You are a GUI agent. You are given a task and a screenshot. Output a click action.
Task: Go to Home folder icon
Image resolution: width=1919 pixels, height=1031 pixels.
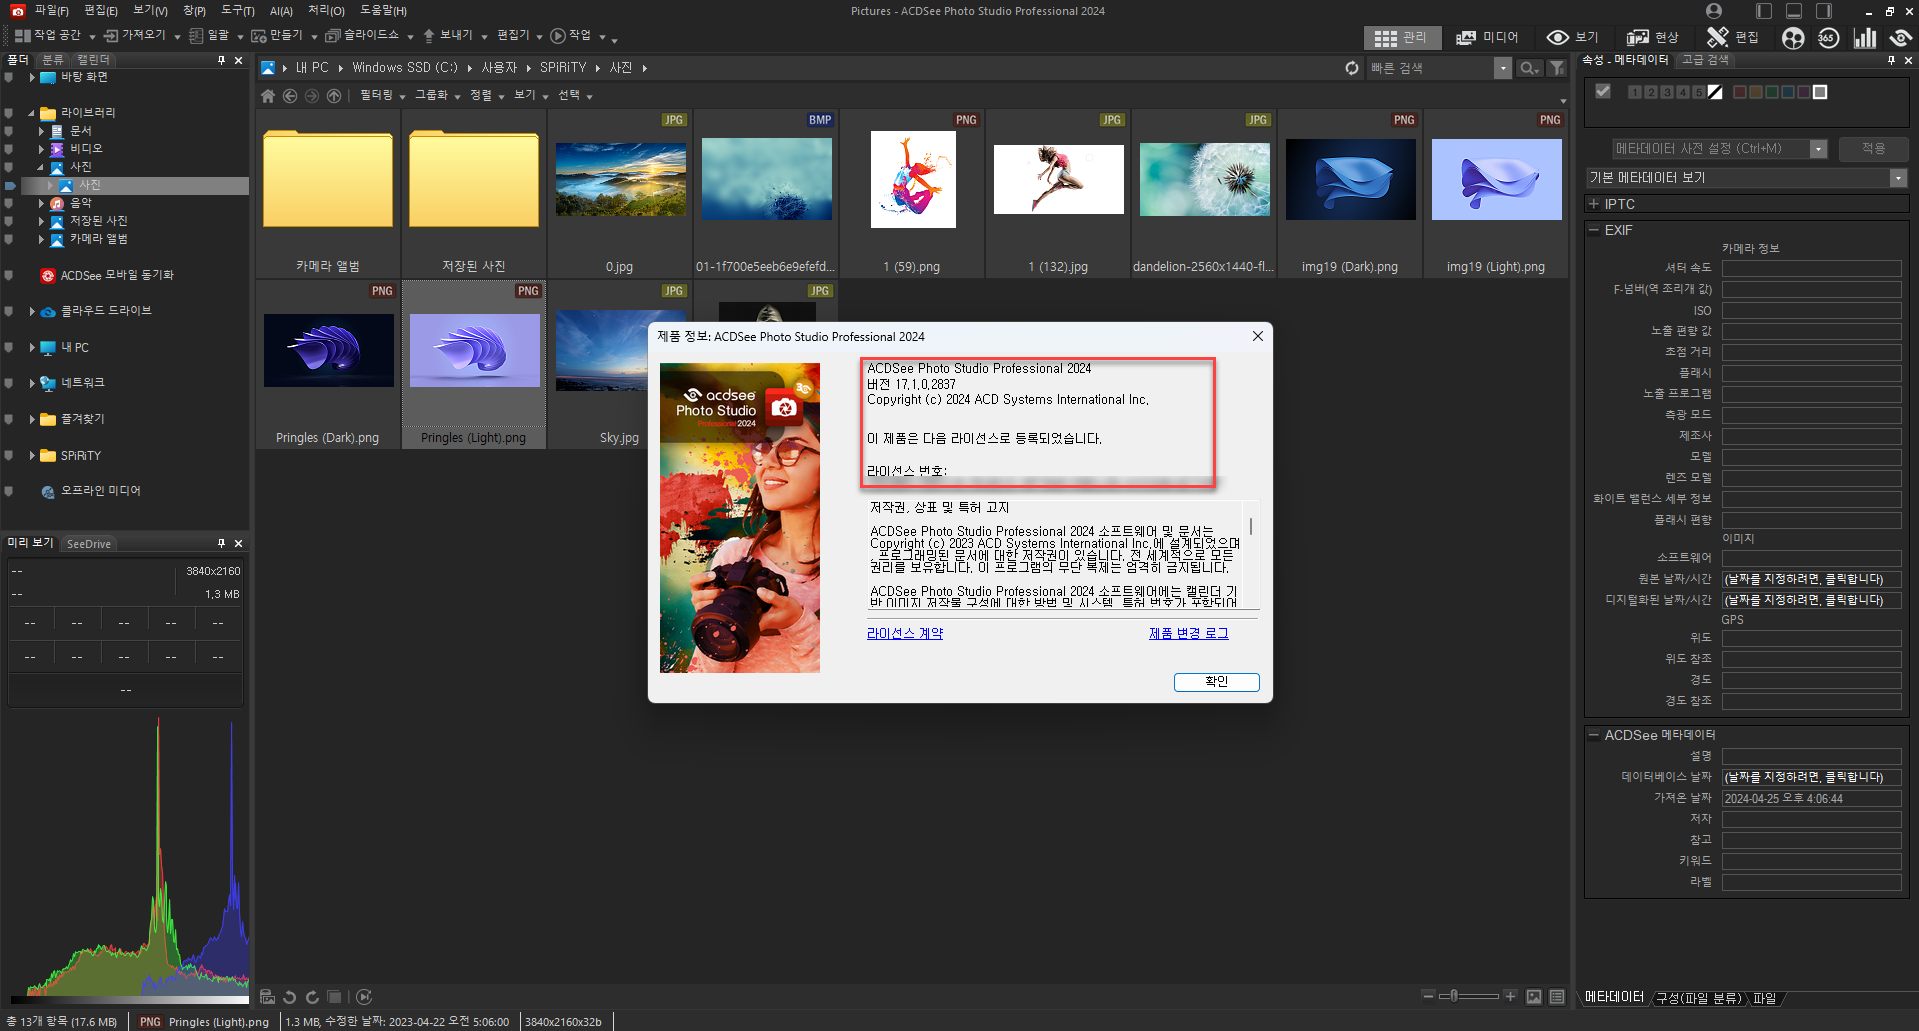click(x=267, y=96)
